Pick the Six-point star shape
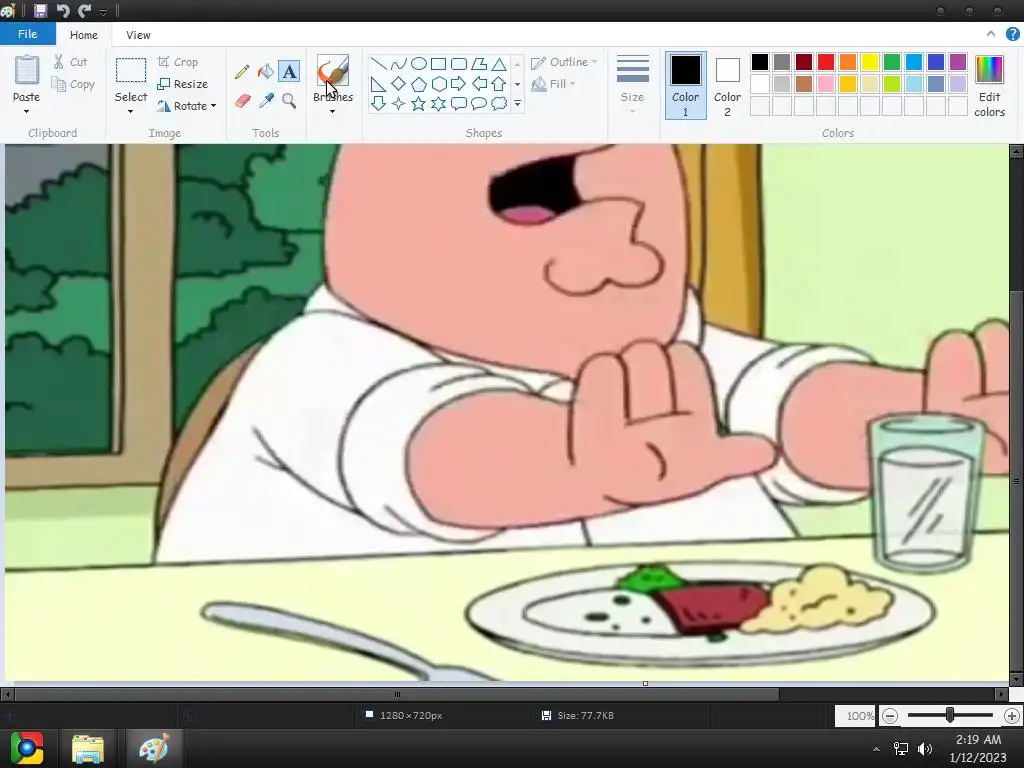 (439, 103)
